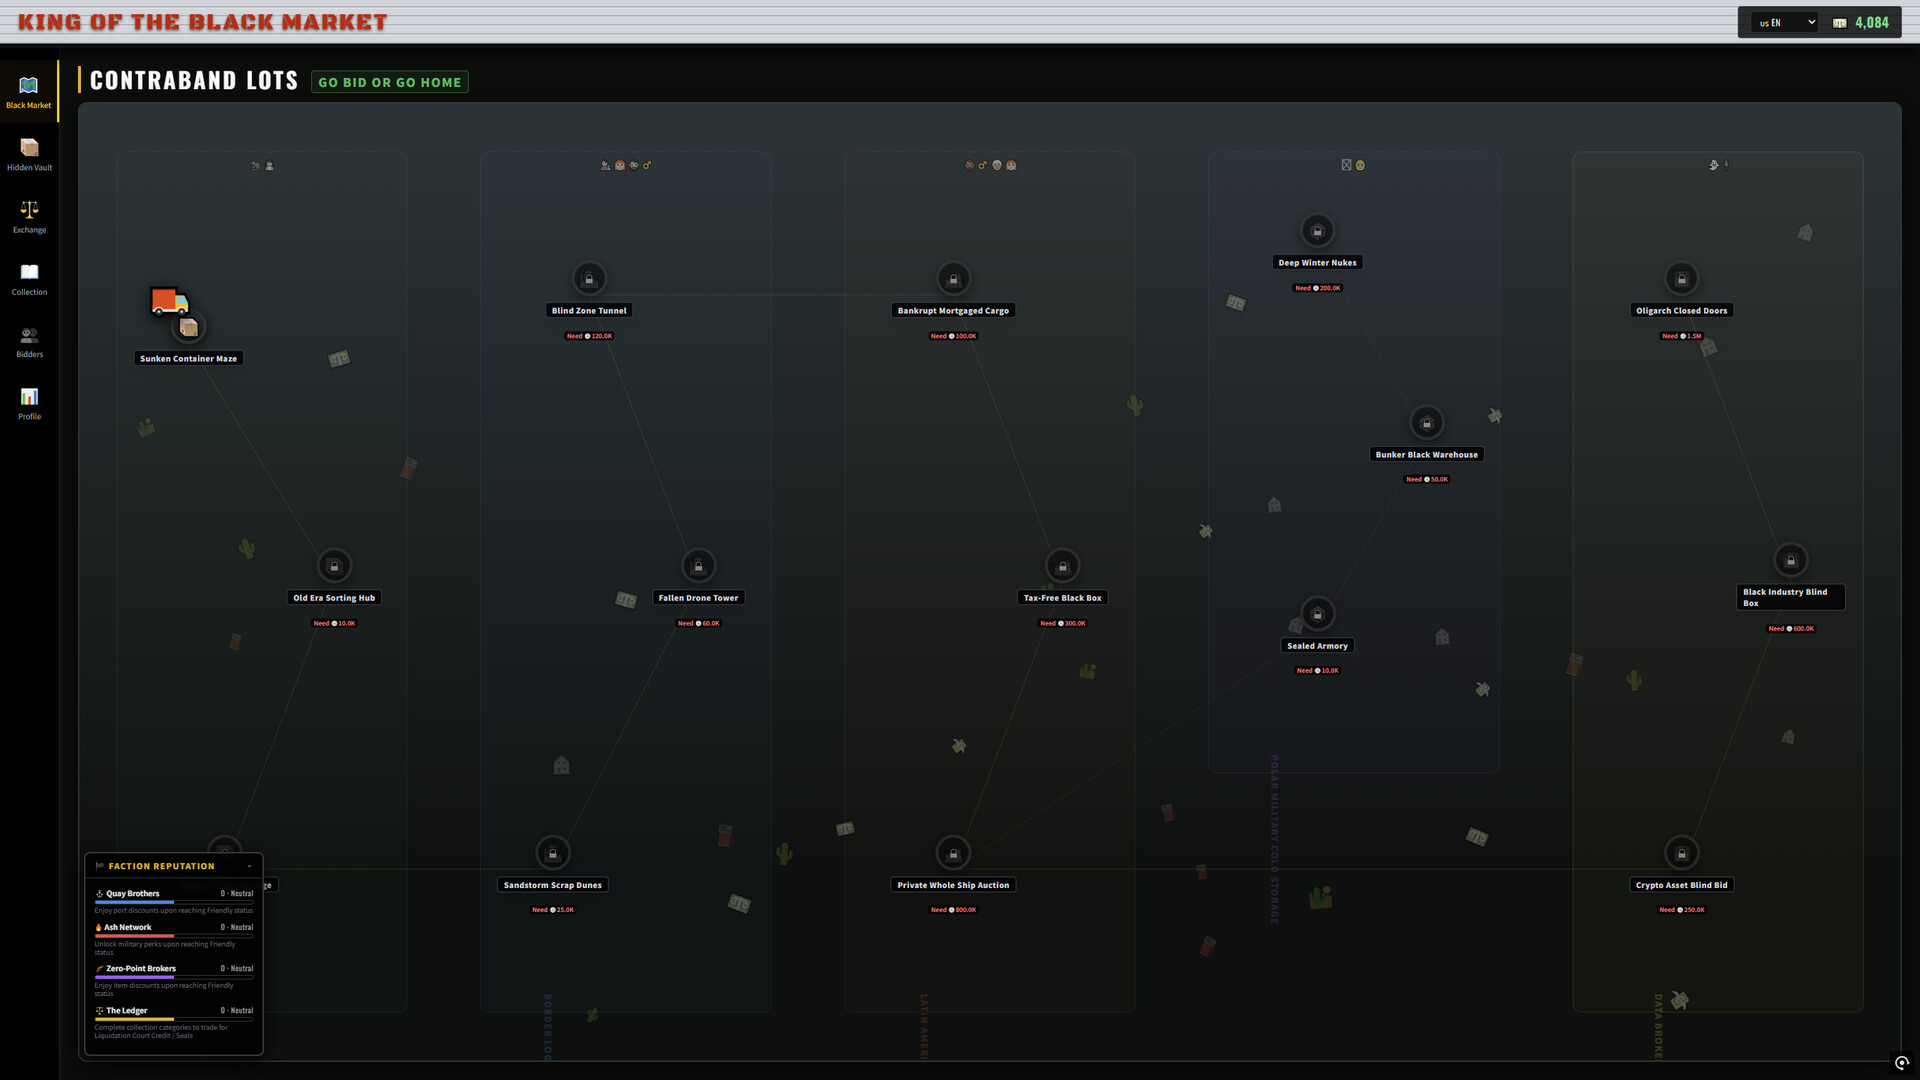Open the Black Market map tab
This screenshot has width=1920, height=1080.
tap(29, 92)
